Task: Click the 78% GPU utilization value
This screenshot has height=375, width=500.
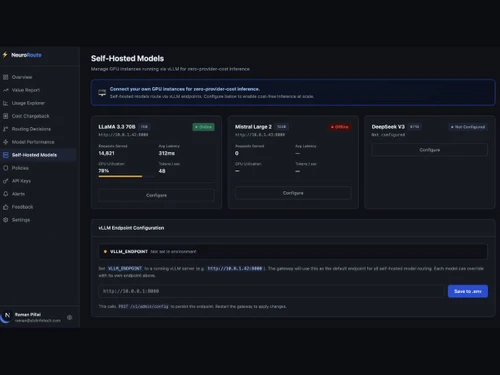Action: pos(104,171)
